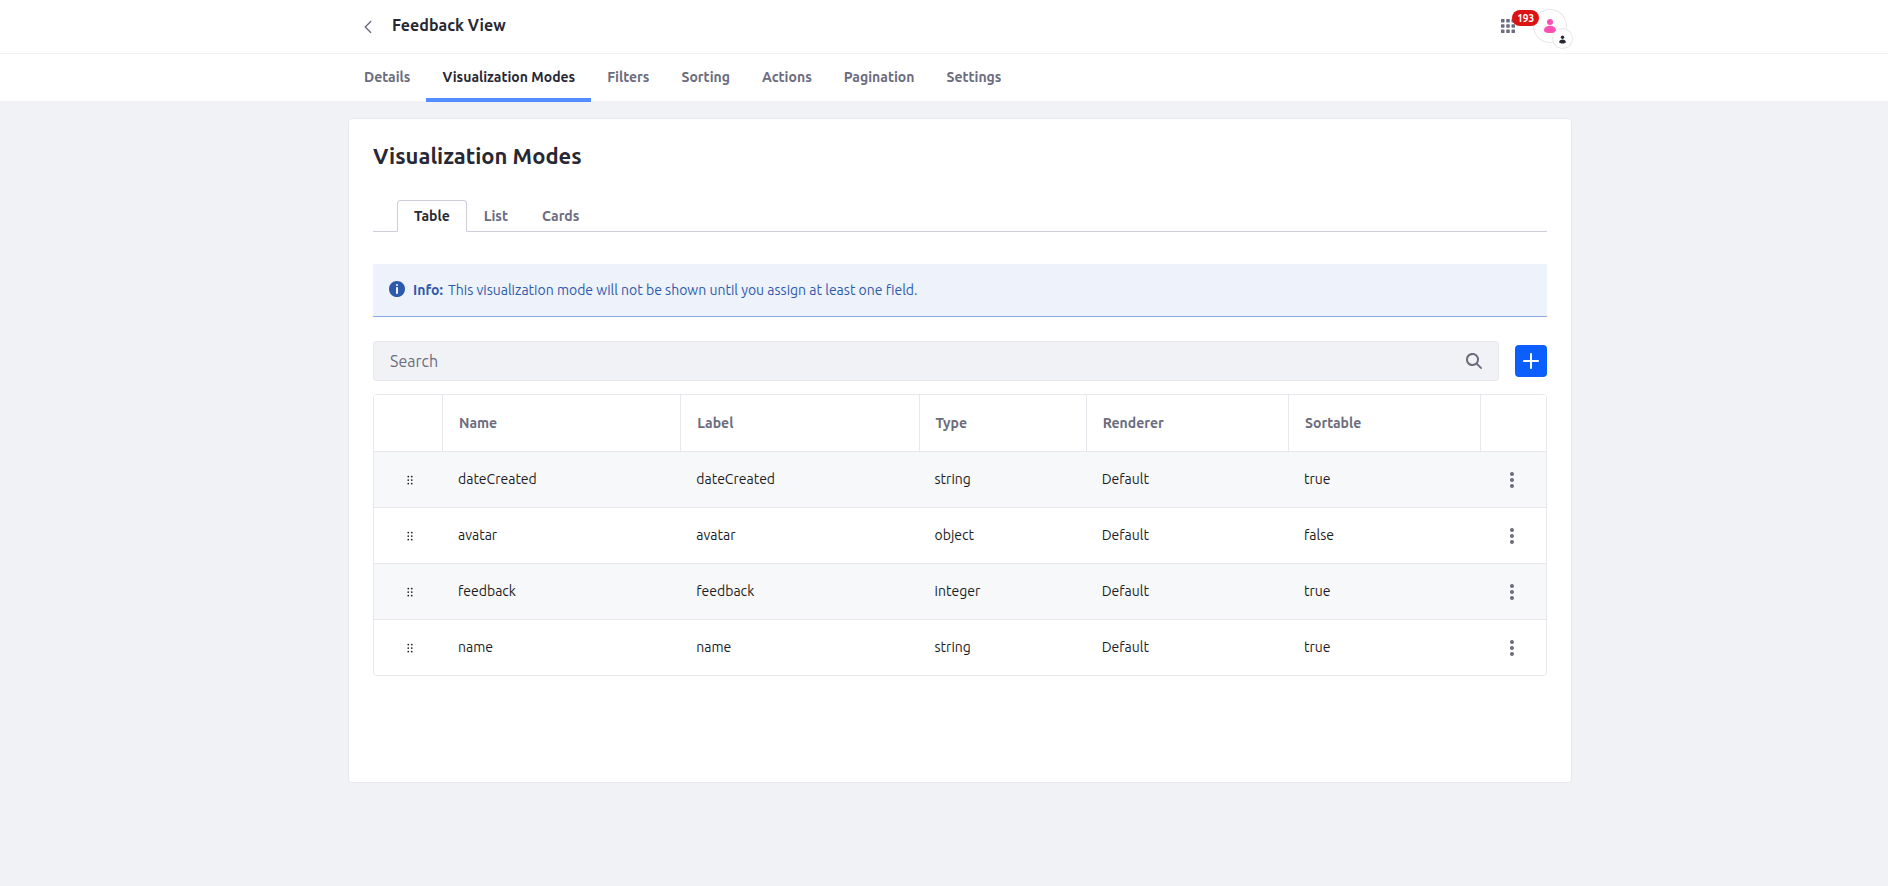Grab the drag handle for dateCreated row

click(410, 480)
